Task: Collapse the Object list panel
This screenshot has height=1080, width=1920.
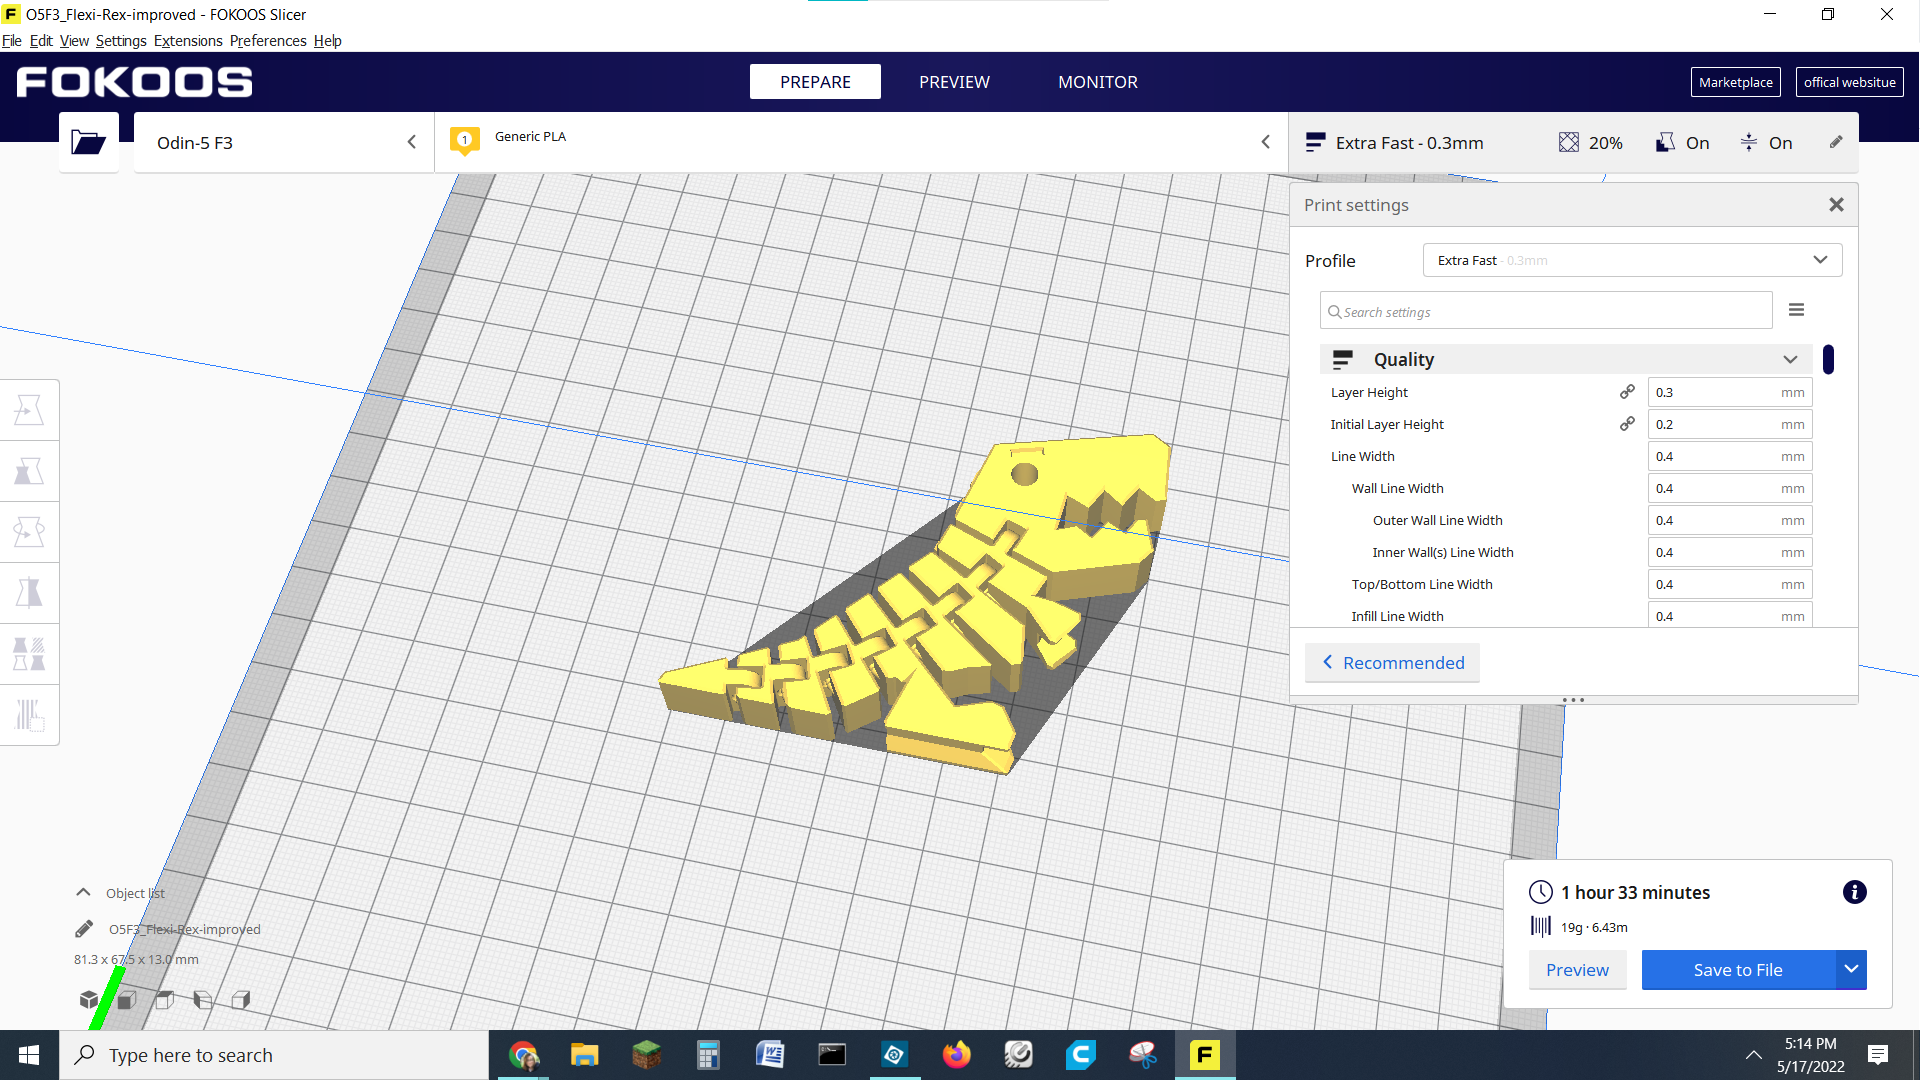Action: click(84, 892)
